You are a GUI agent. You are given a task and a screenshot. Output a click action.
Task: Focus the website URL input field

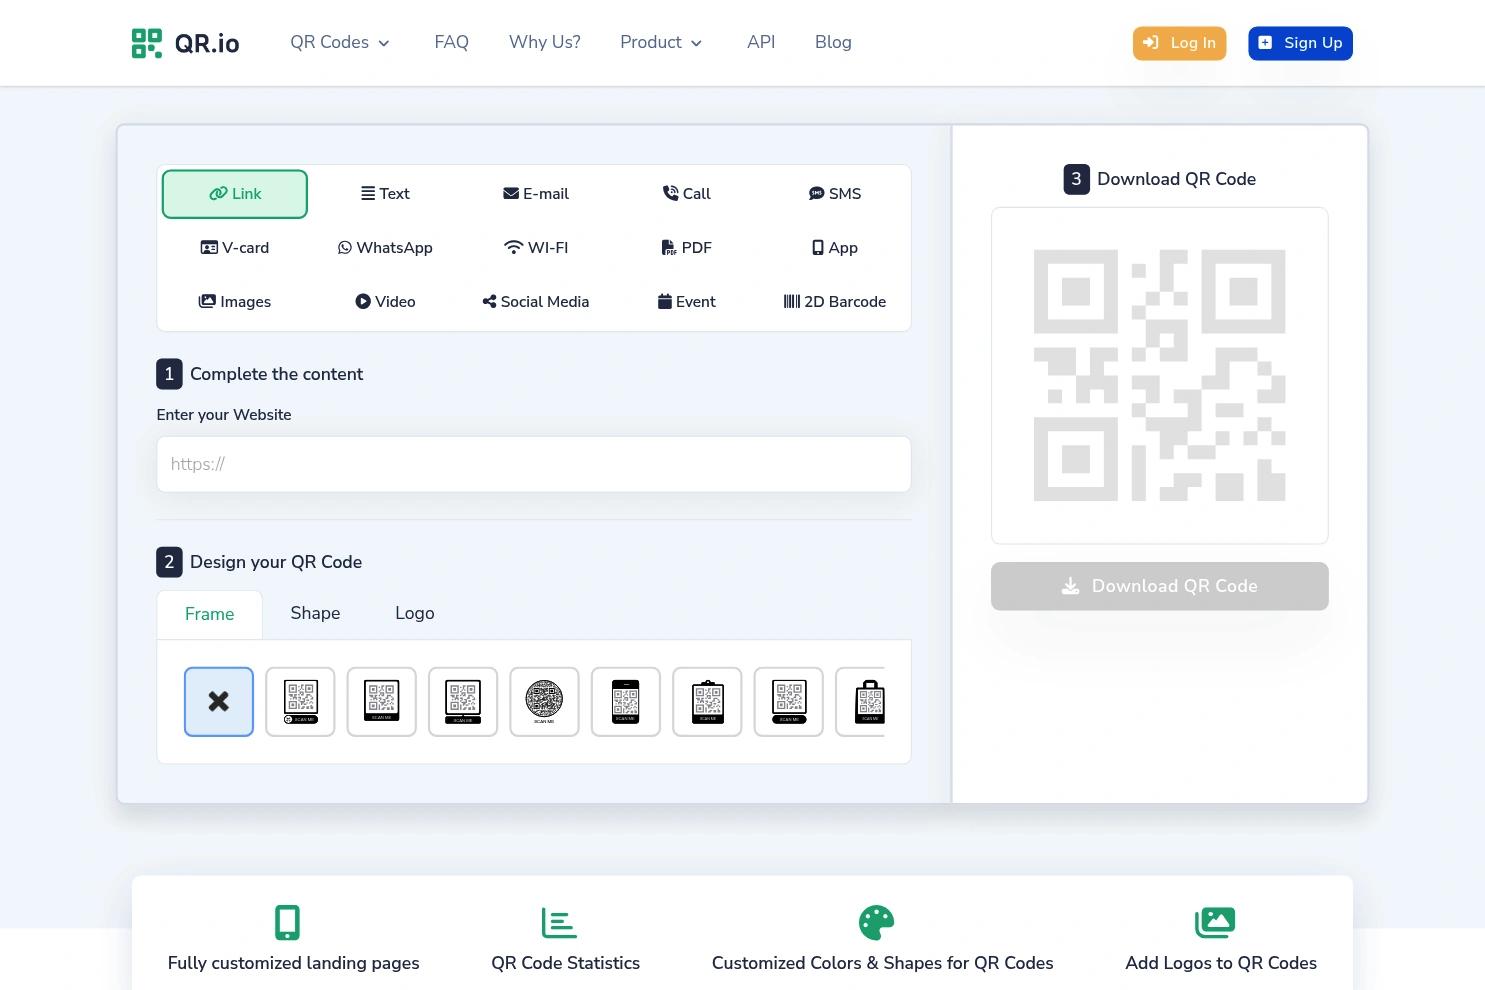tap(534, 464)
